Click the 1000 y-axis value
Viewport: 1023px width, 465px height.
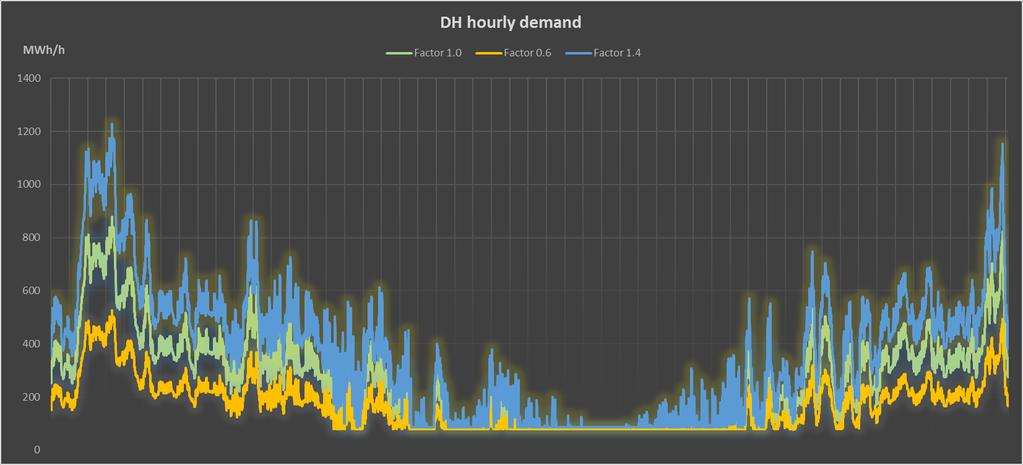tap(30, 185)
